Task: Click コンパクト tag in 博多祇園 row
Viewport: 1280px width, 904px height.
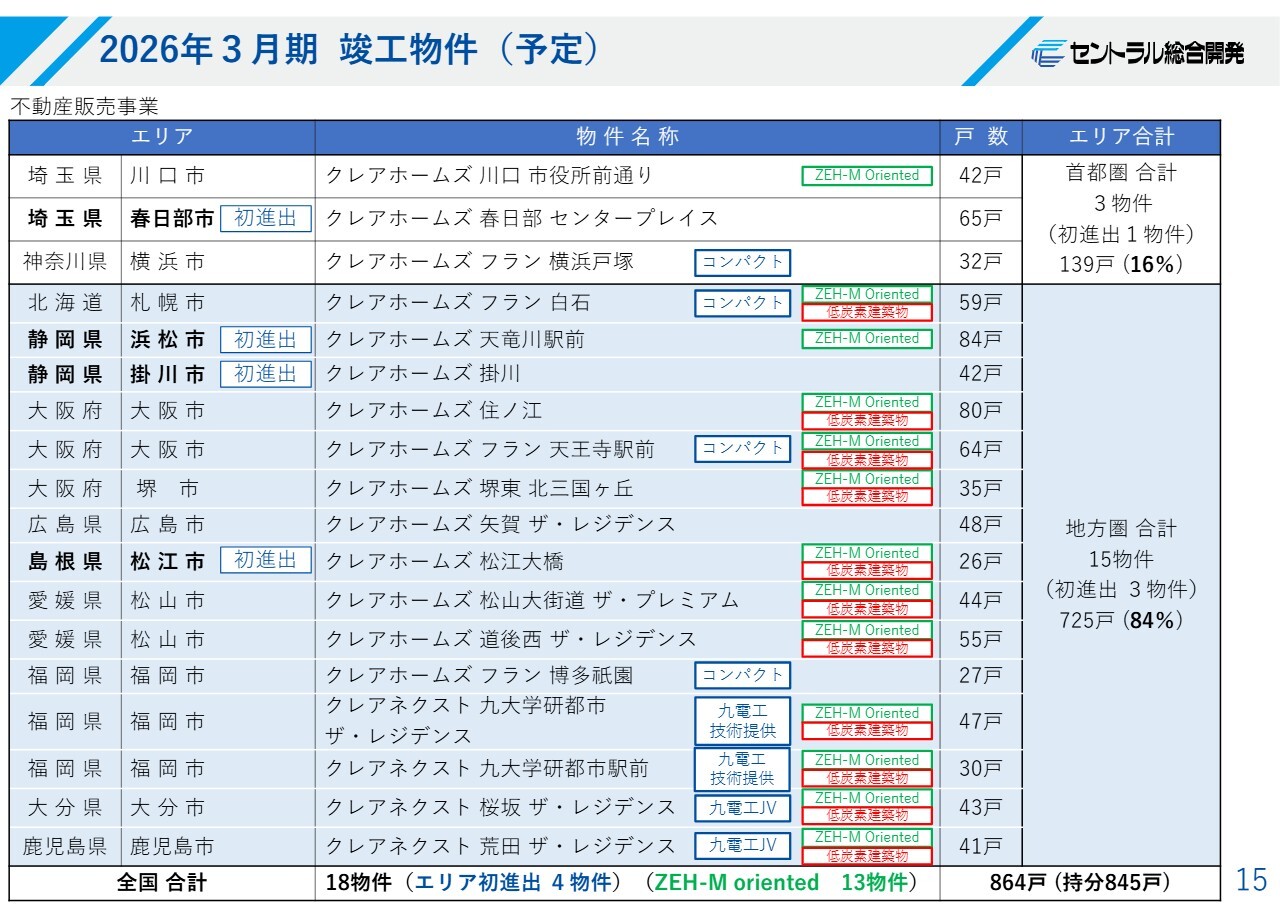Action: pos(742,676)
